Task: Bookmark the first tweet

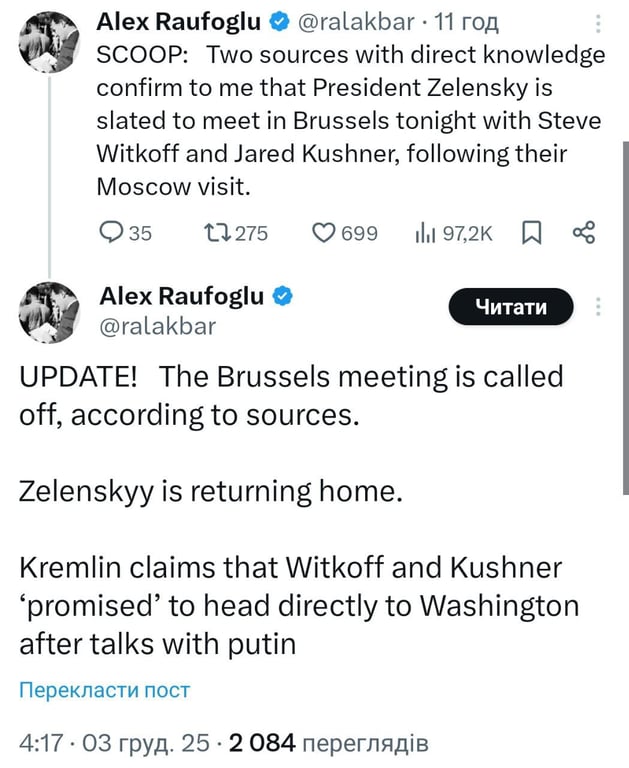Action: click(532, 233)
